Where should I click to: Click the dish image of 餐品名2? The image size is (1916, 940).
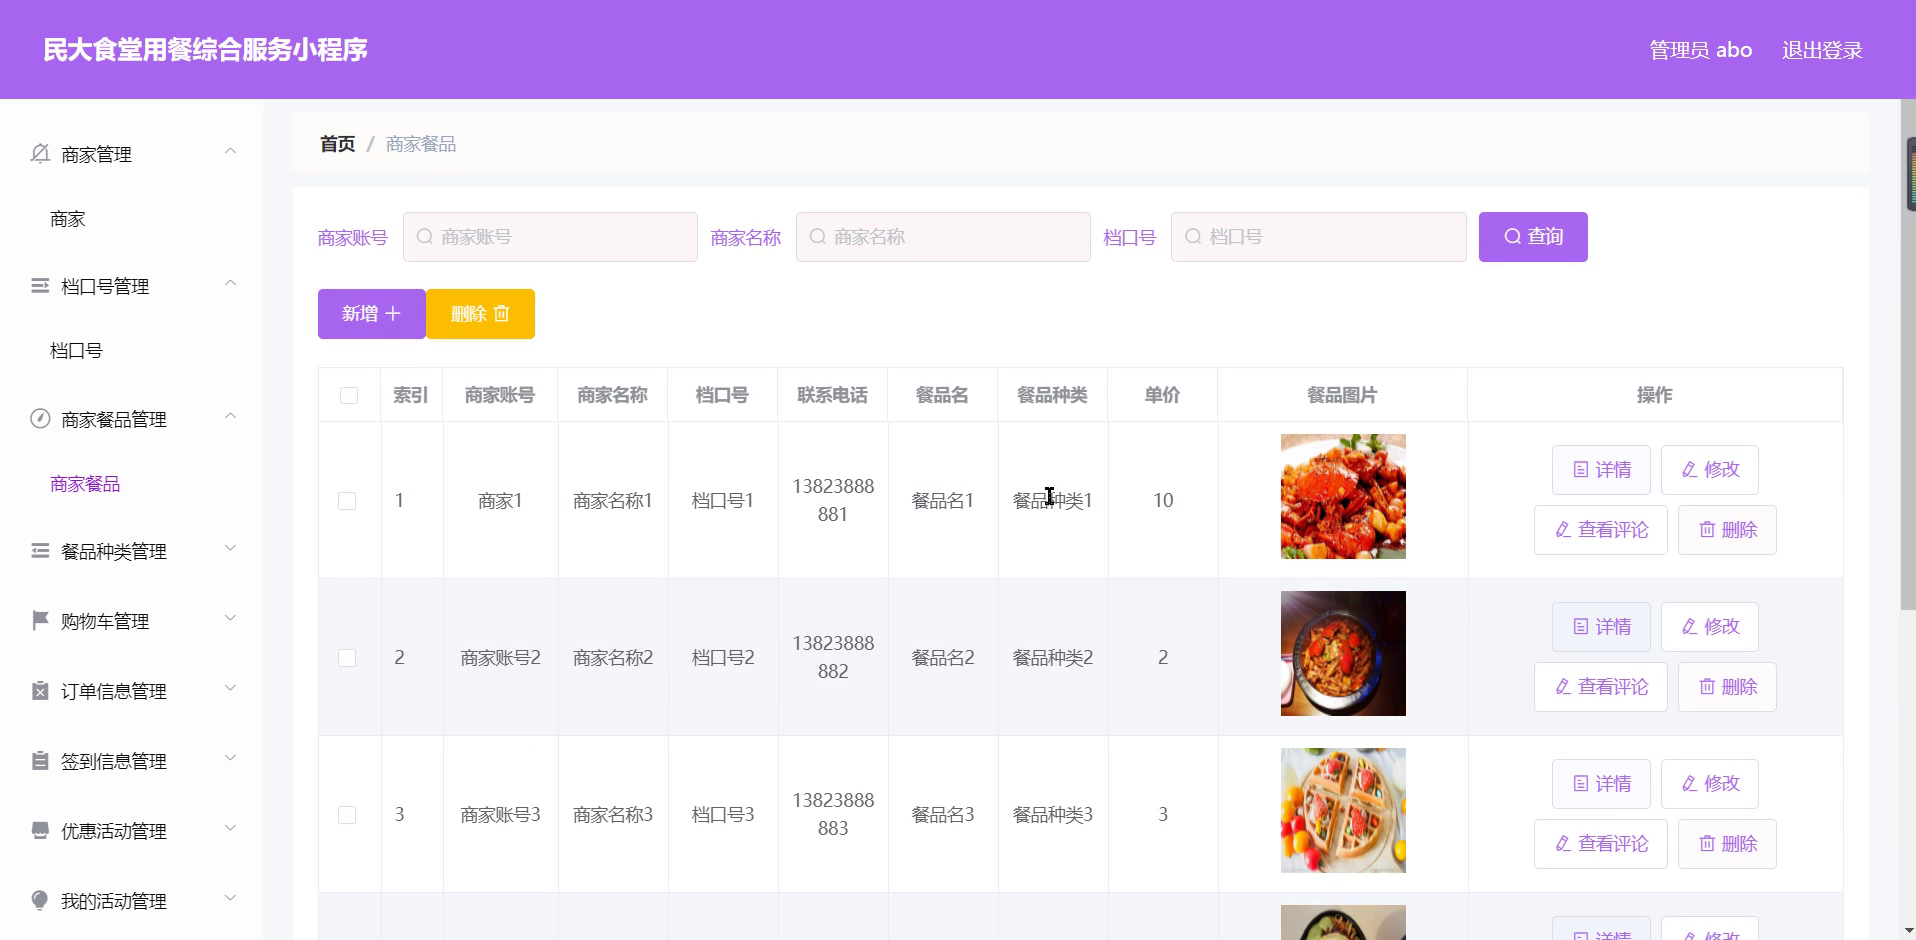pos(1343,653)
